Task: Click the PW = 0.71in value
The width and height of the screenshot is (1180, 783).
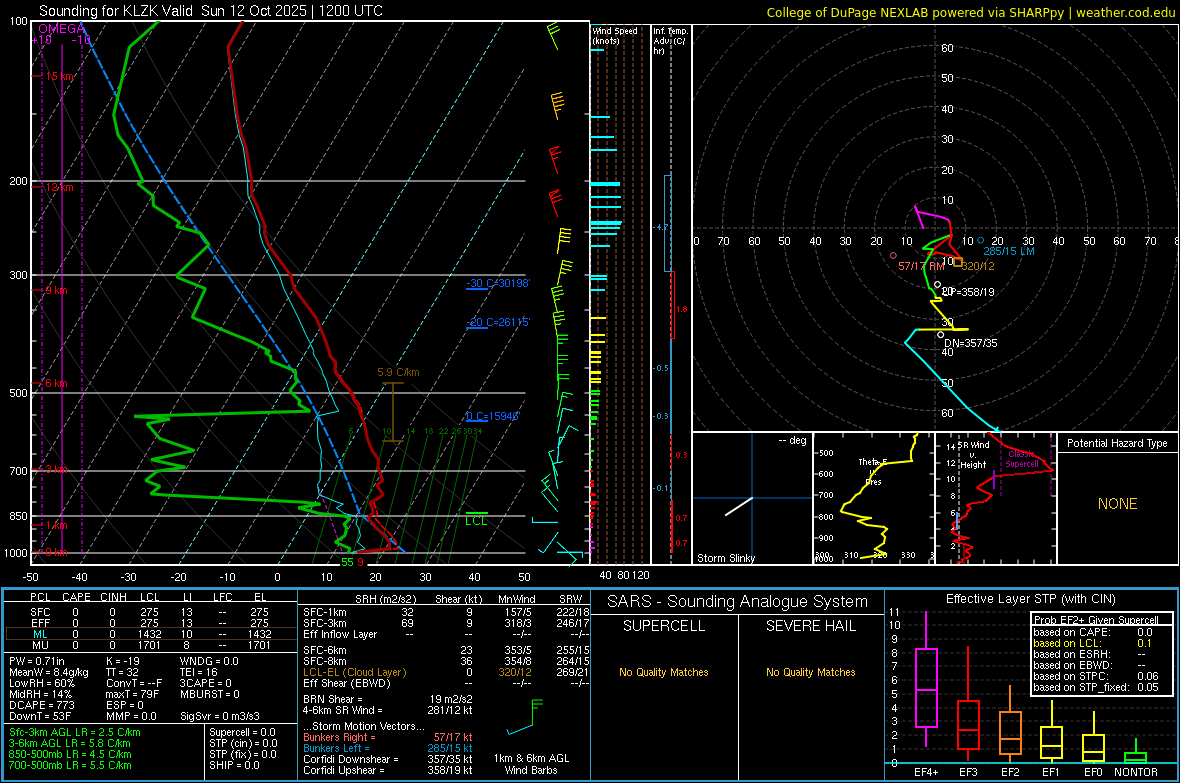Action: pyautogui.click(x=37, y=661)
